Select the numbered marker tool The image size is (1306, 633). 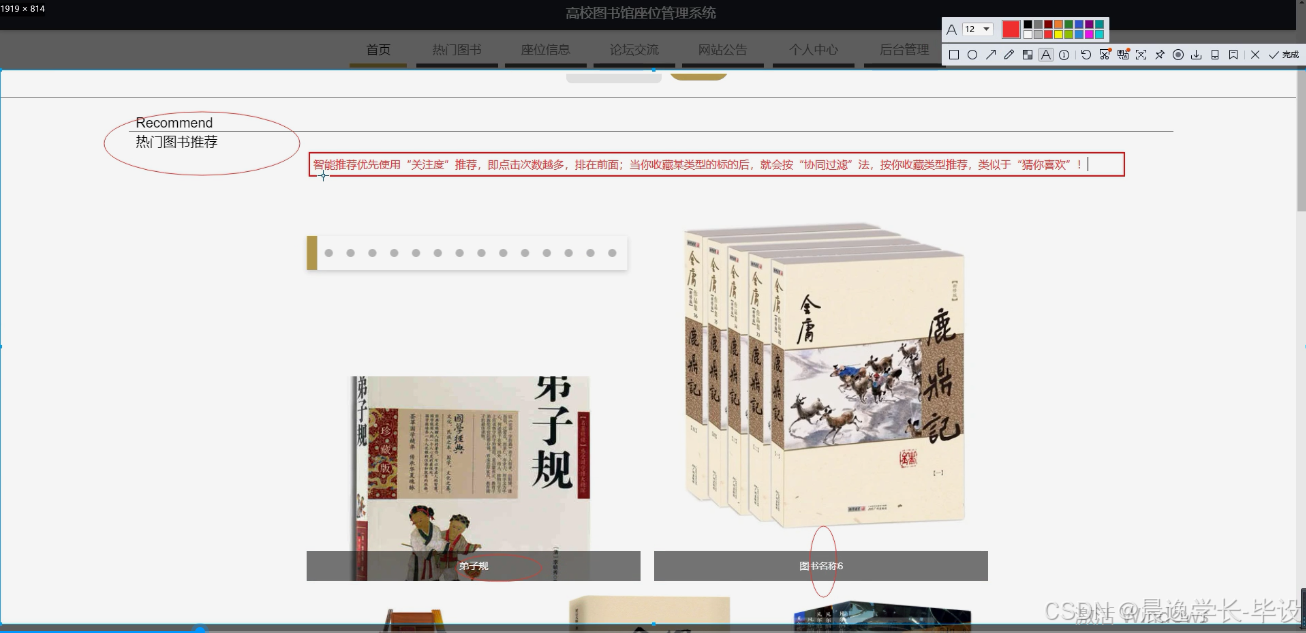click(1064, 55)
